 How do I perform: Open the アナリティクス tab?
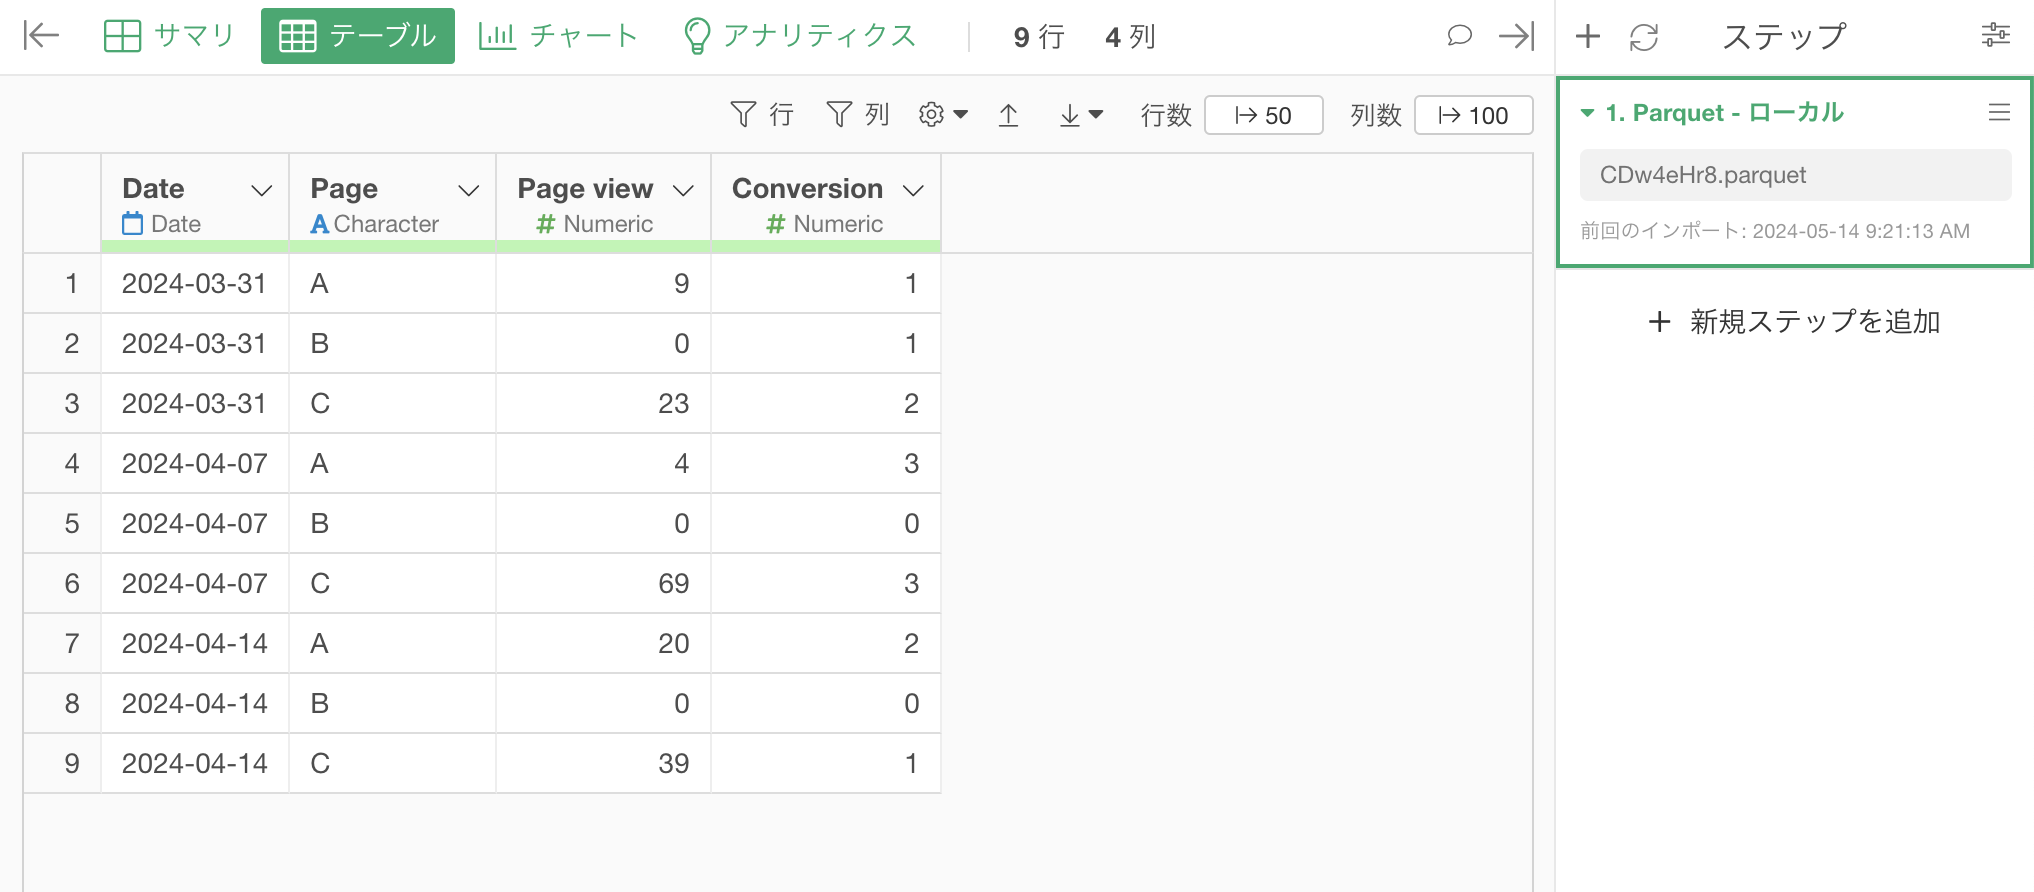[x=799, y=36]
